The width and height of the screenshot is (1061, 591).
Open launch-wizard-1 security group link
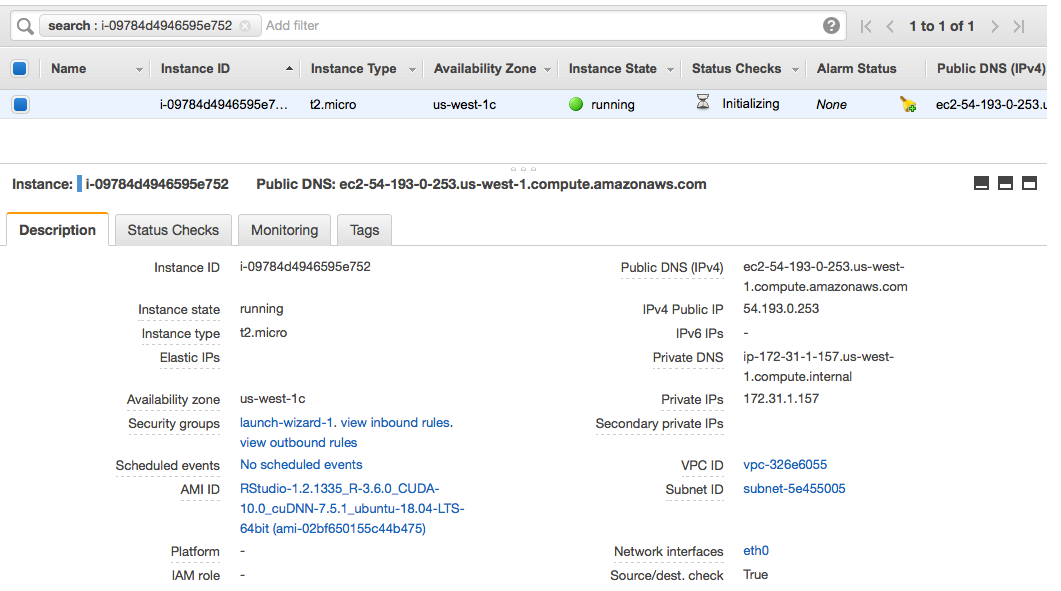point(286,422)
